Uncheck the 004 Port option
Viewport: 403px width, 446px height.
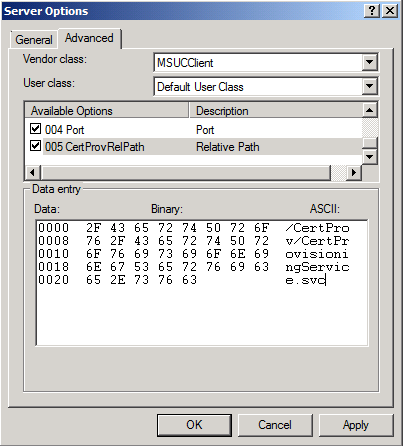pyautogui.click(x=35, y=129)
